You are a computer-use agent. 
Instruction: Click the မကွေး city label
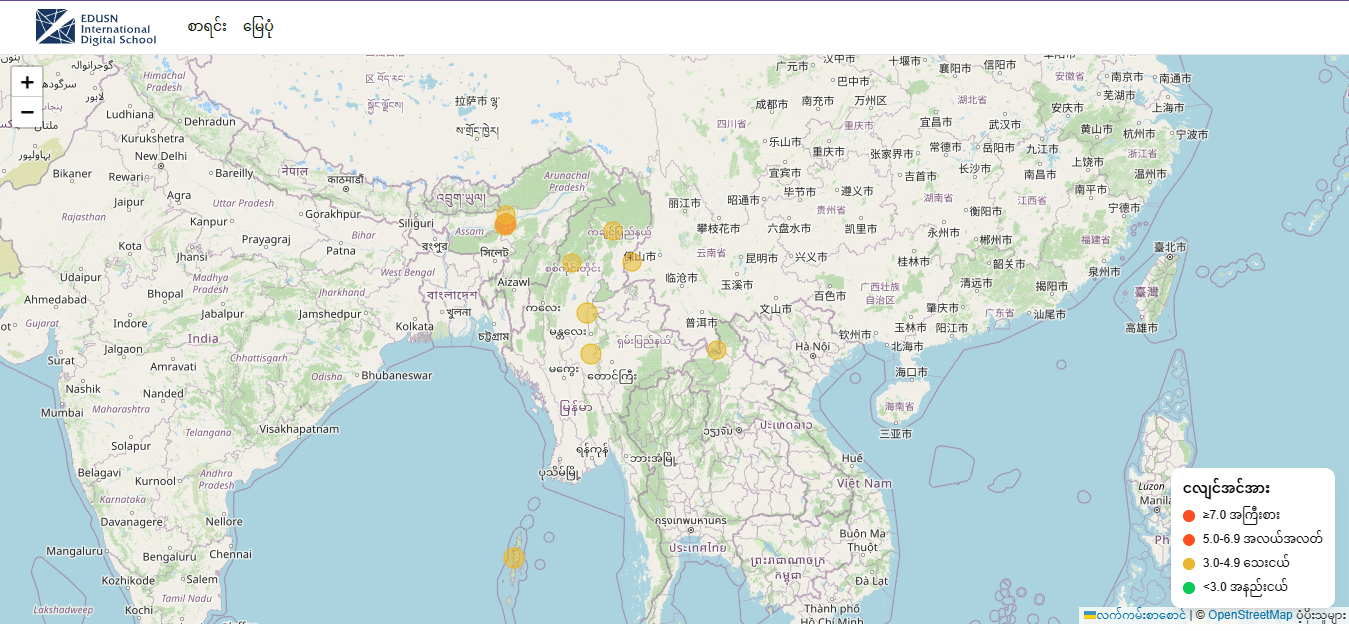[x=564, y=370]
